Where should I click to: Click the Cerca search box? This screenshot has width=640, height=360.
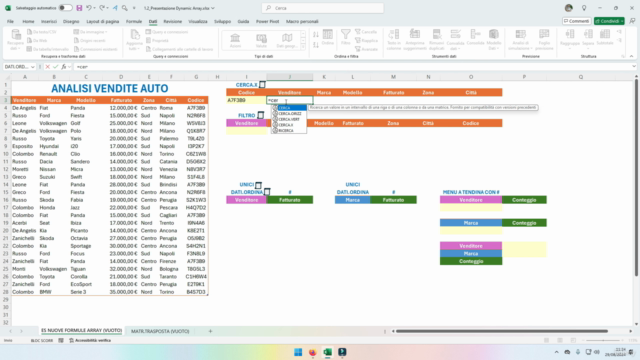point(322,8)
